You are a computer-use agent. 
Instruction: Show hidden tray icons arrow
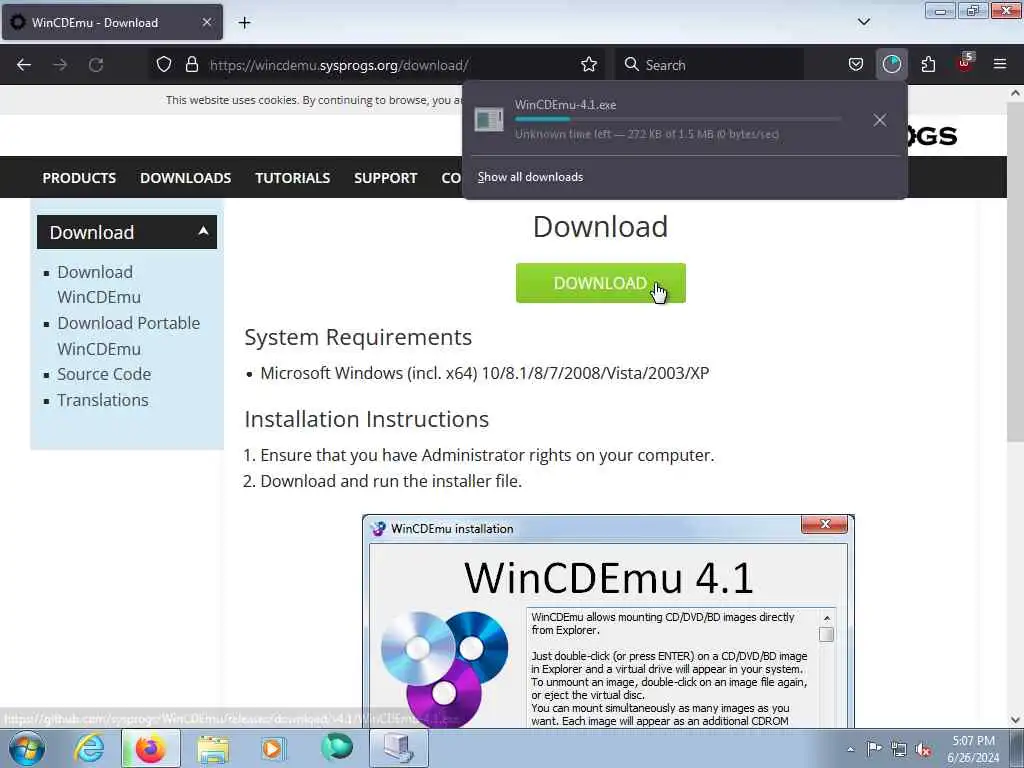[850, 749]
